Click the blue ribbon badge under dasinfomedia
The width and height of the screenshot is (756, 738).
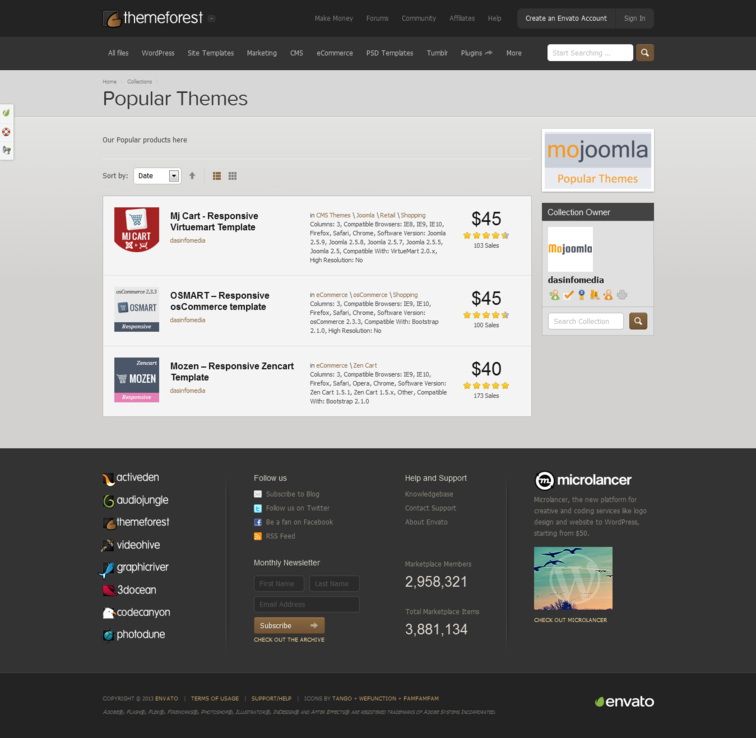[581, 295]
